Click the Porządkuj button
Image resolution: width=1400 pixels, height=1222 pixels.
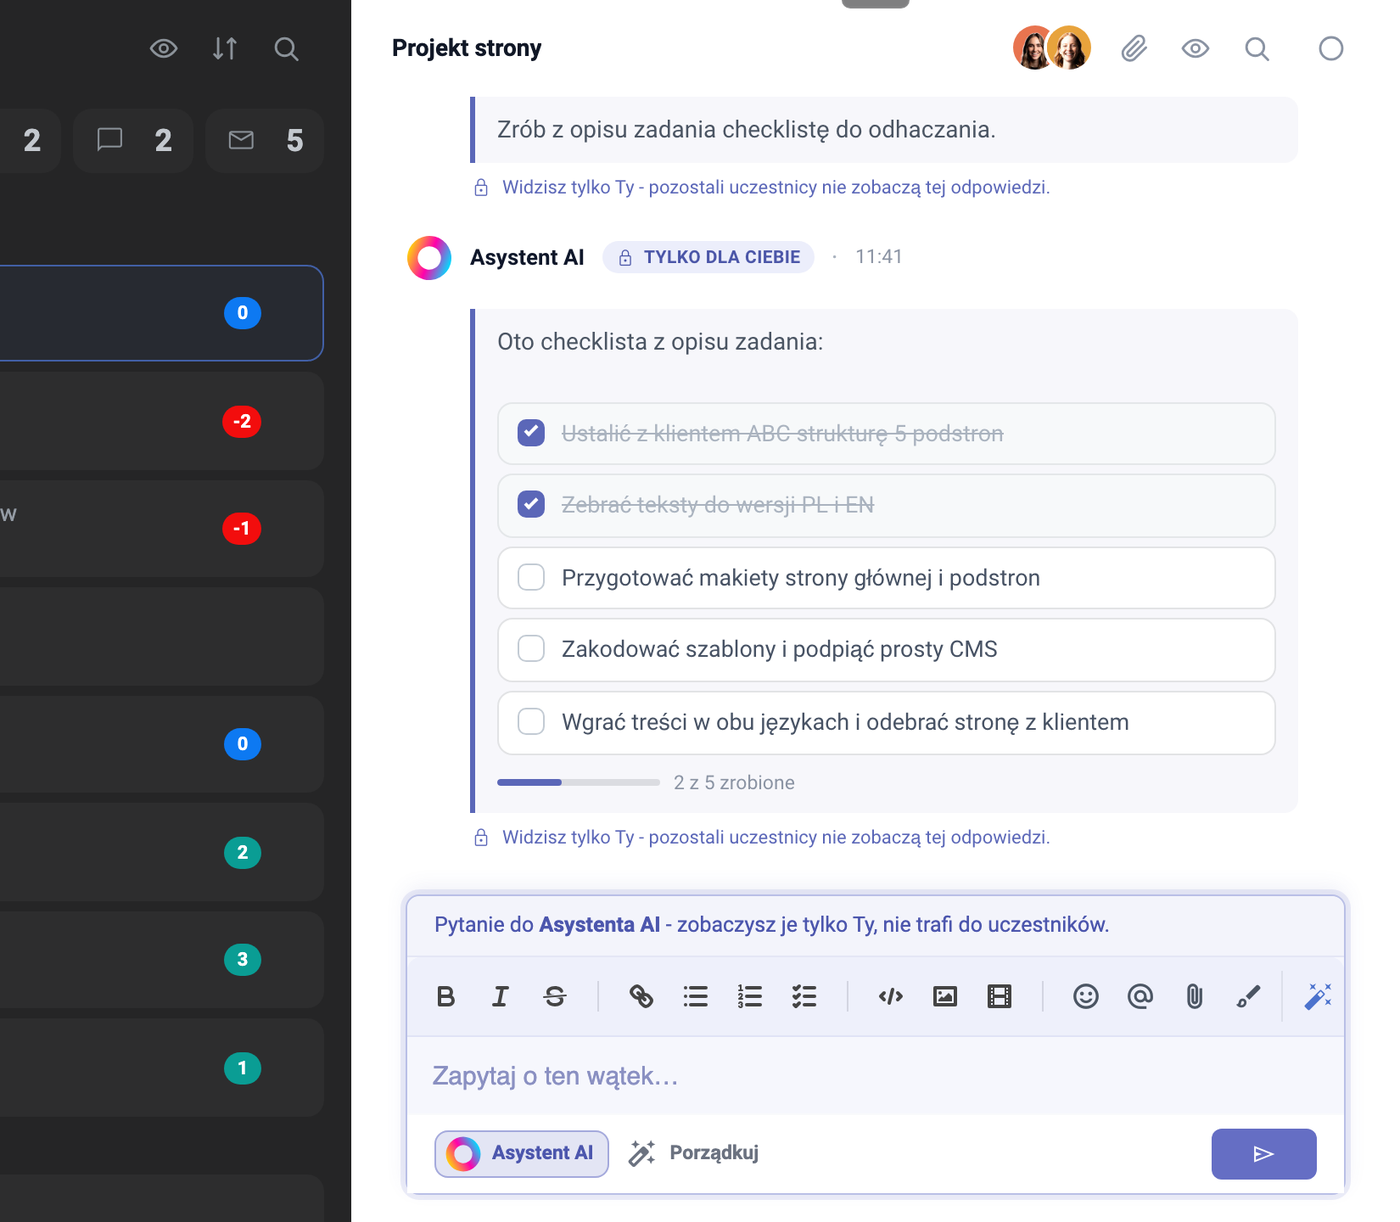tap(693, 1153)
